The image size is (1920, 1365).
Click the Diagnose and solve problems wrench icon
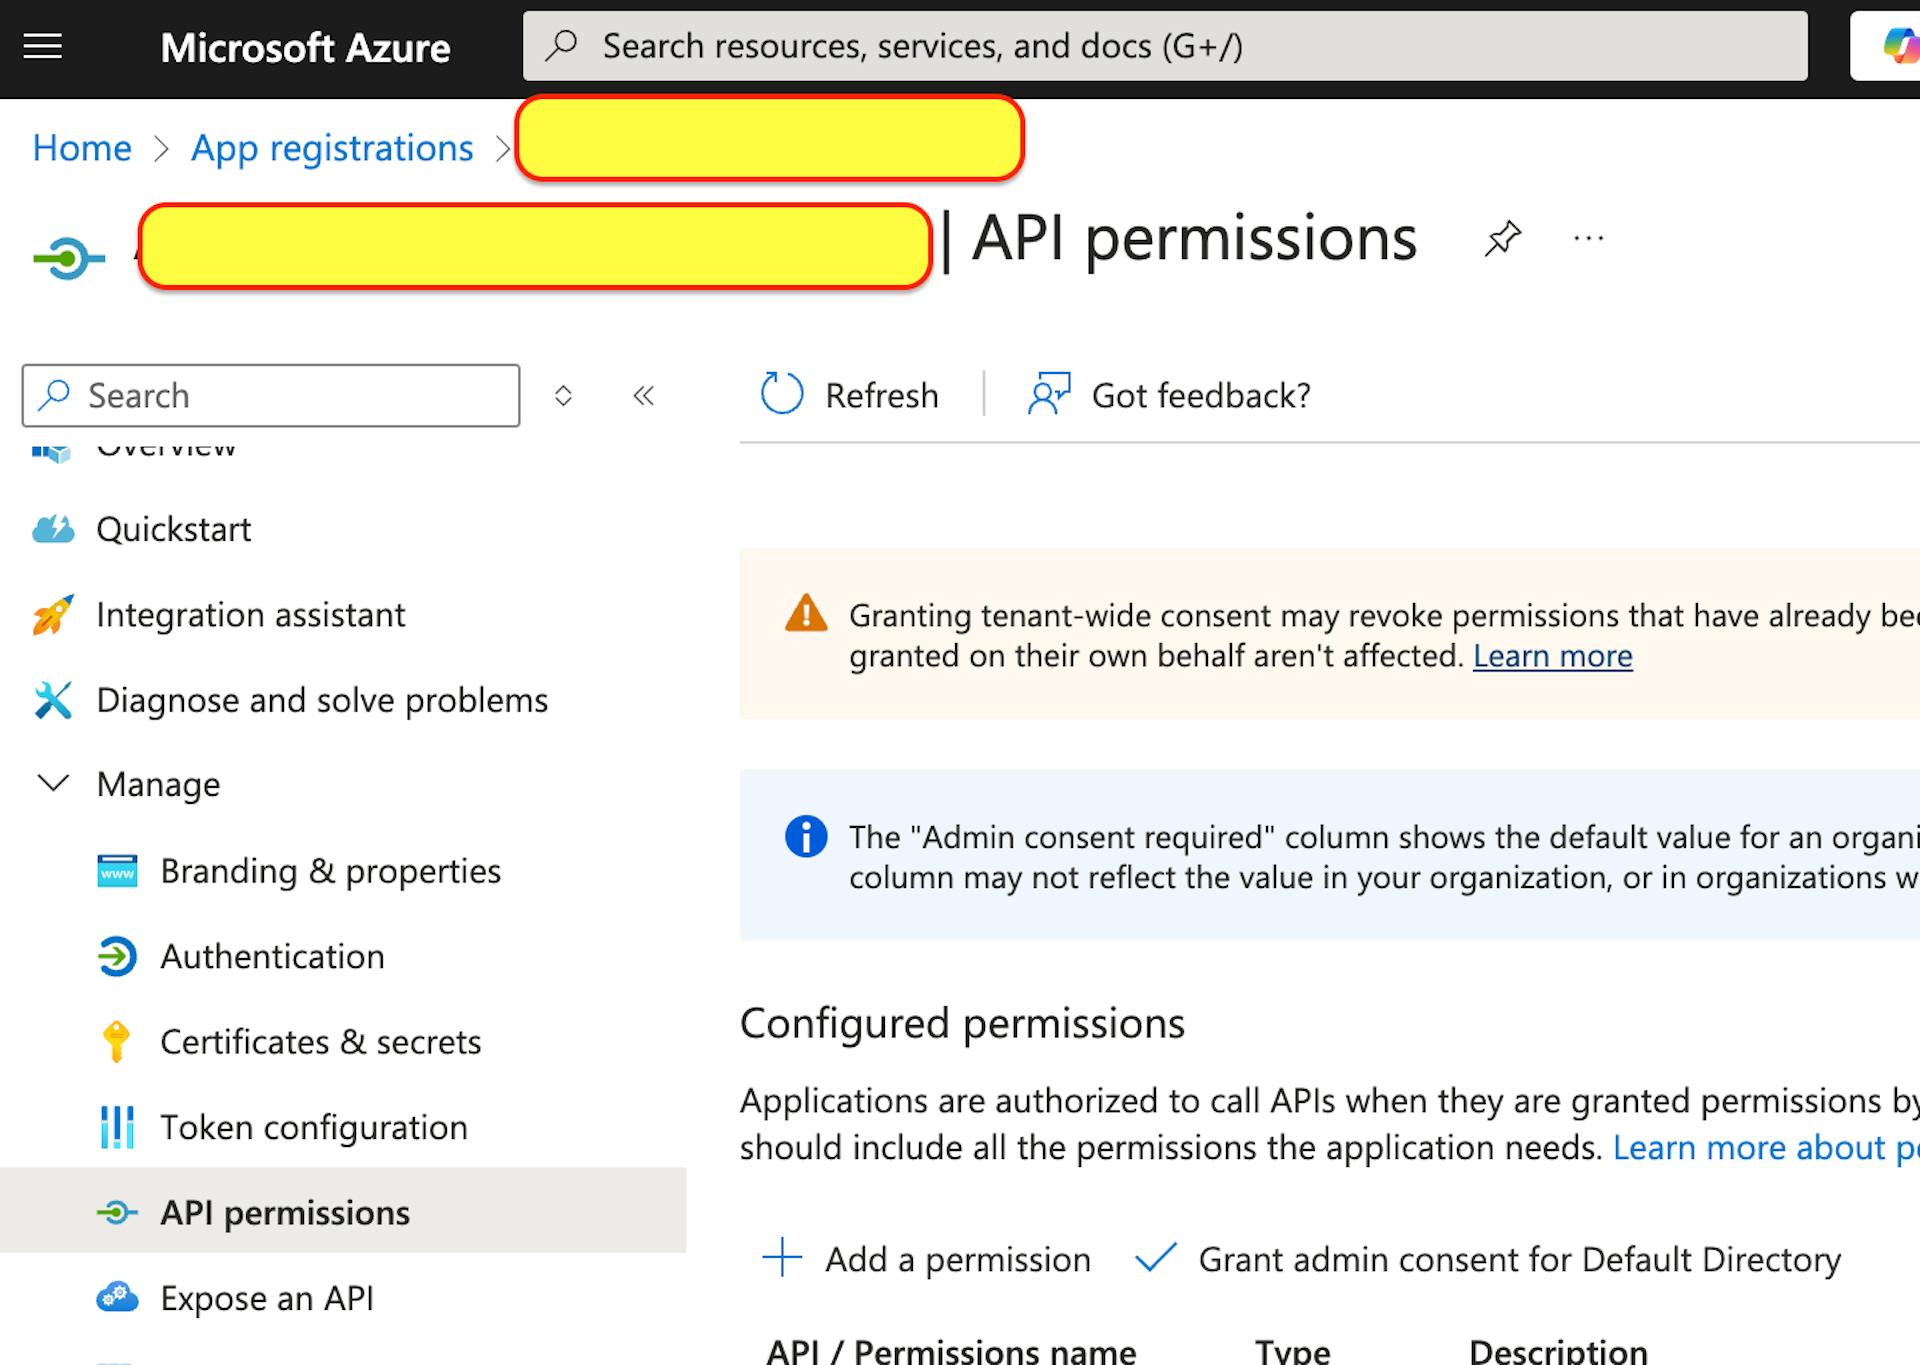(x=53, y=700)
